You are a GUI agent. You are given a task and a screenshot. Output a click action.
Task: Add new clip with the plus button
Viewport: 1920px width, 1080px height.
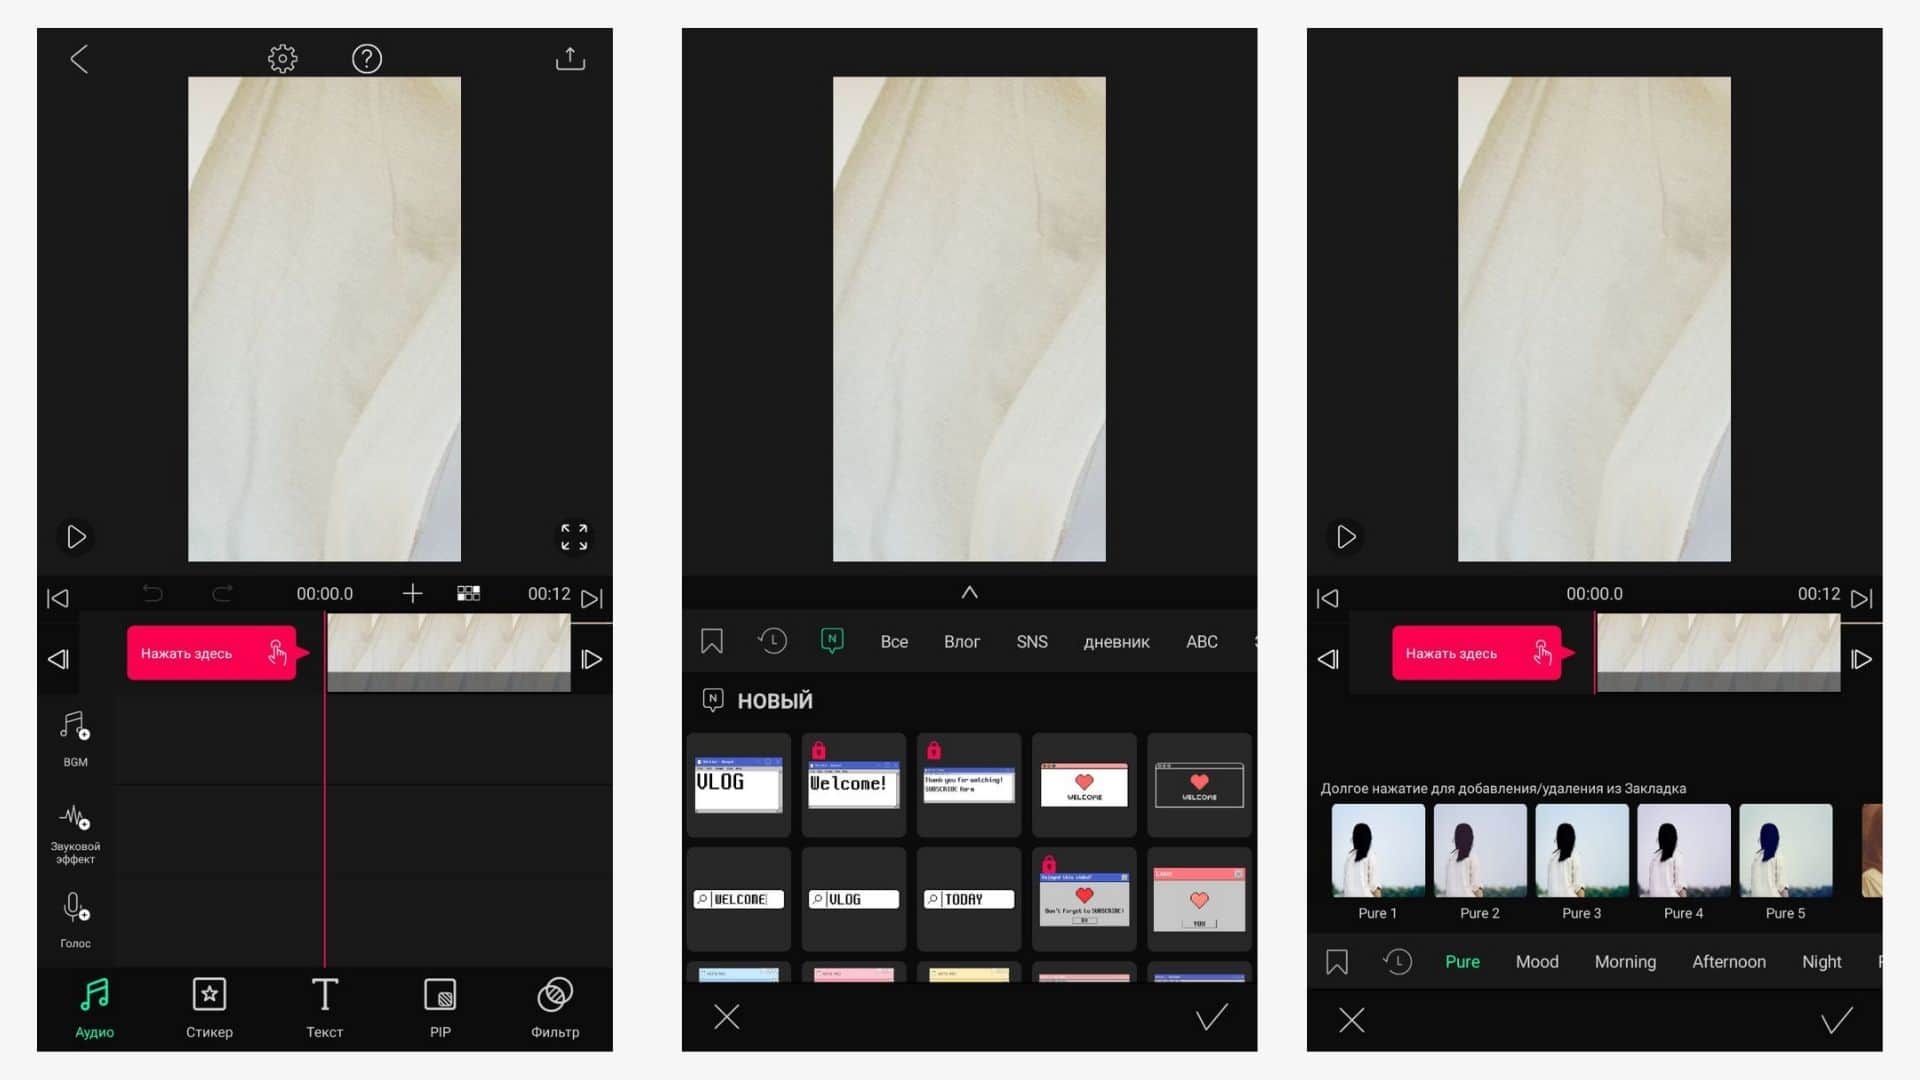(412, 594)
